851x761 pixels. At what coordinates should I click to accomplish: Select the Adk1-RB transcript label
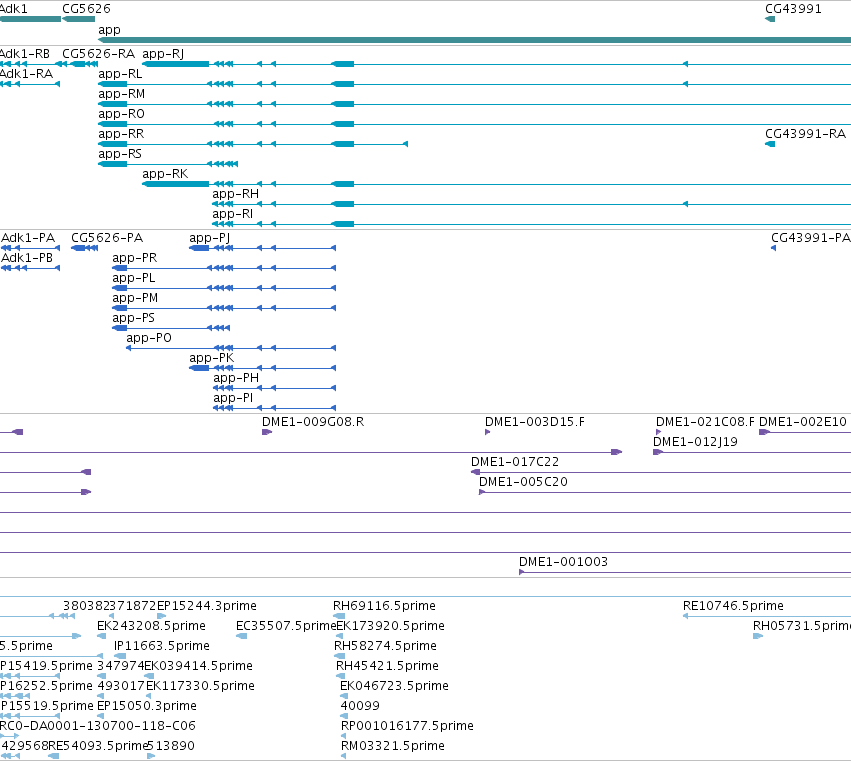25,54
